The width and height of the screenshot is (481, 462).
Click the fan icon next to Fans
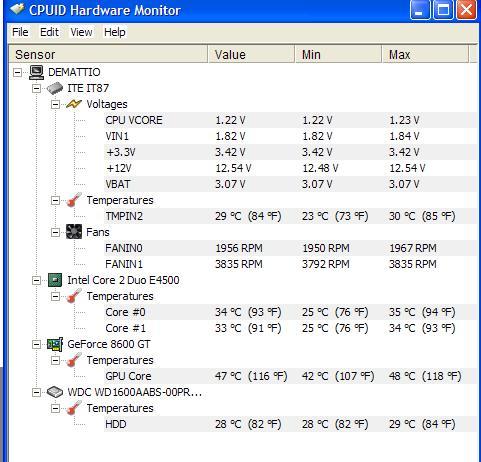coord(74,232)
